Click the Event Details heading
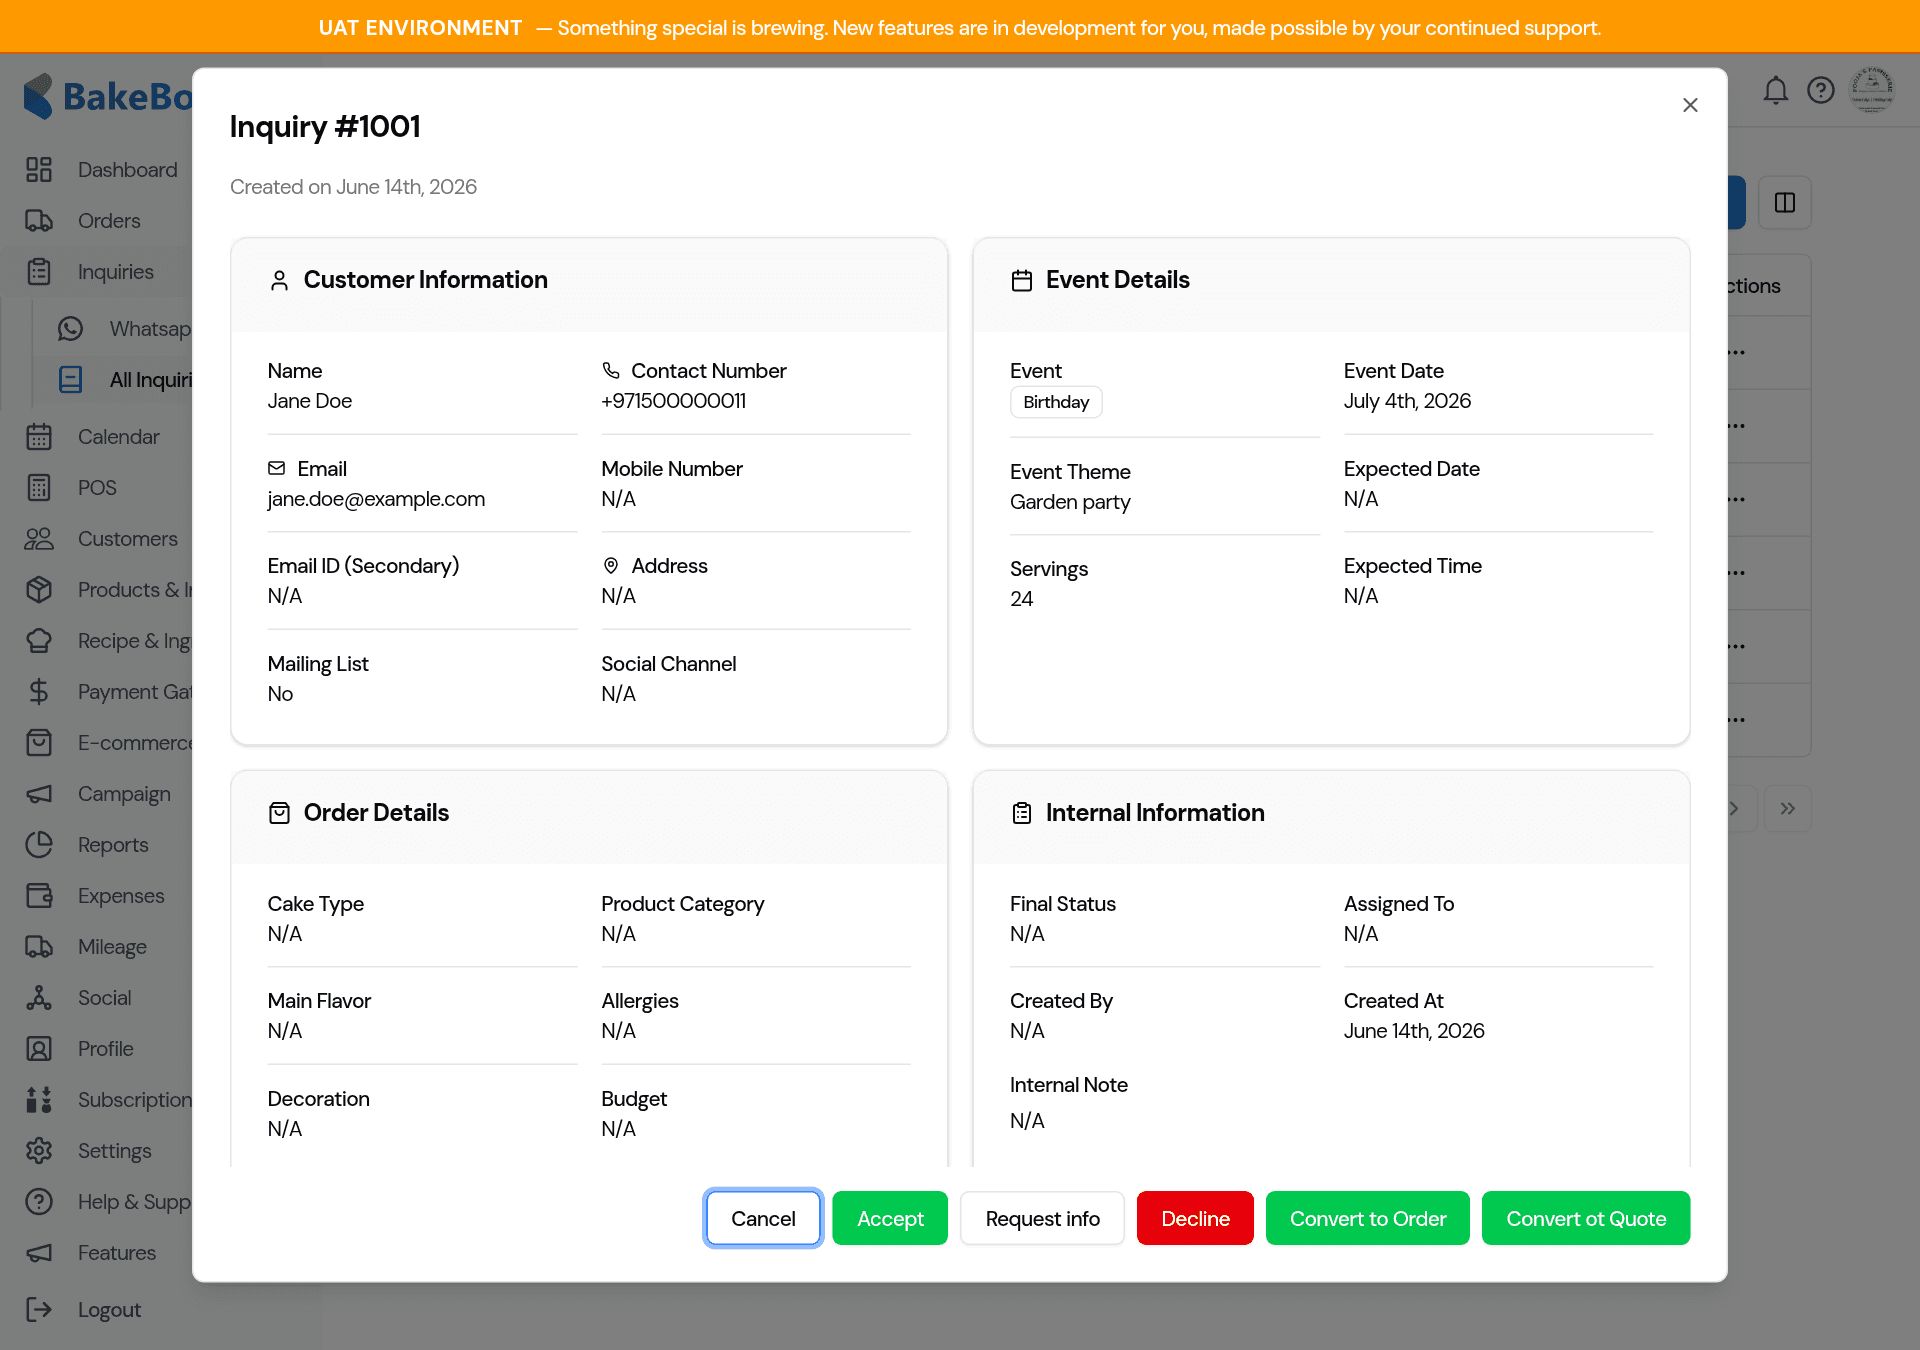Image resolution: width=1920 pixels, height=1350 pixels. (1118, 280)
